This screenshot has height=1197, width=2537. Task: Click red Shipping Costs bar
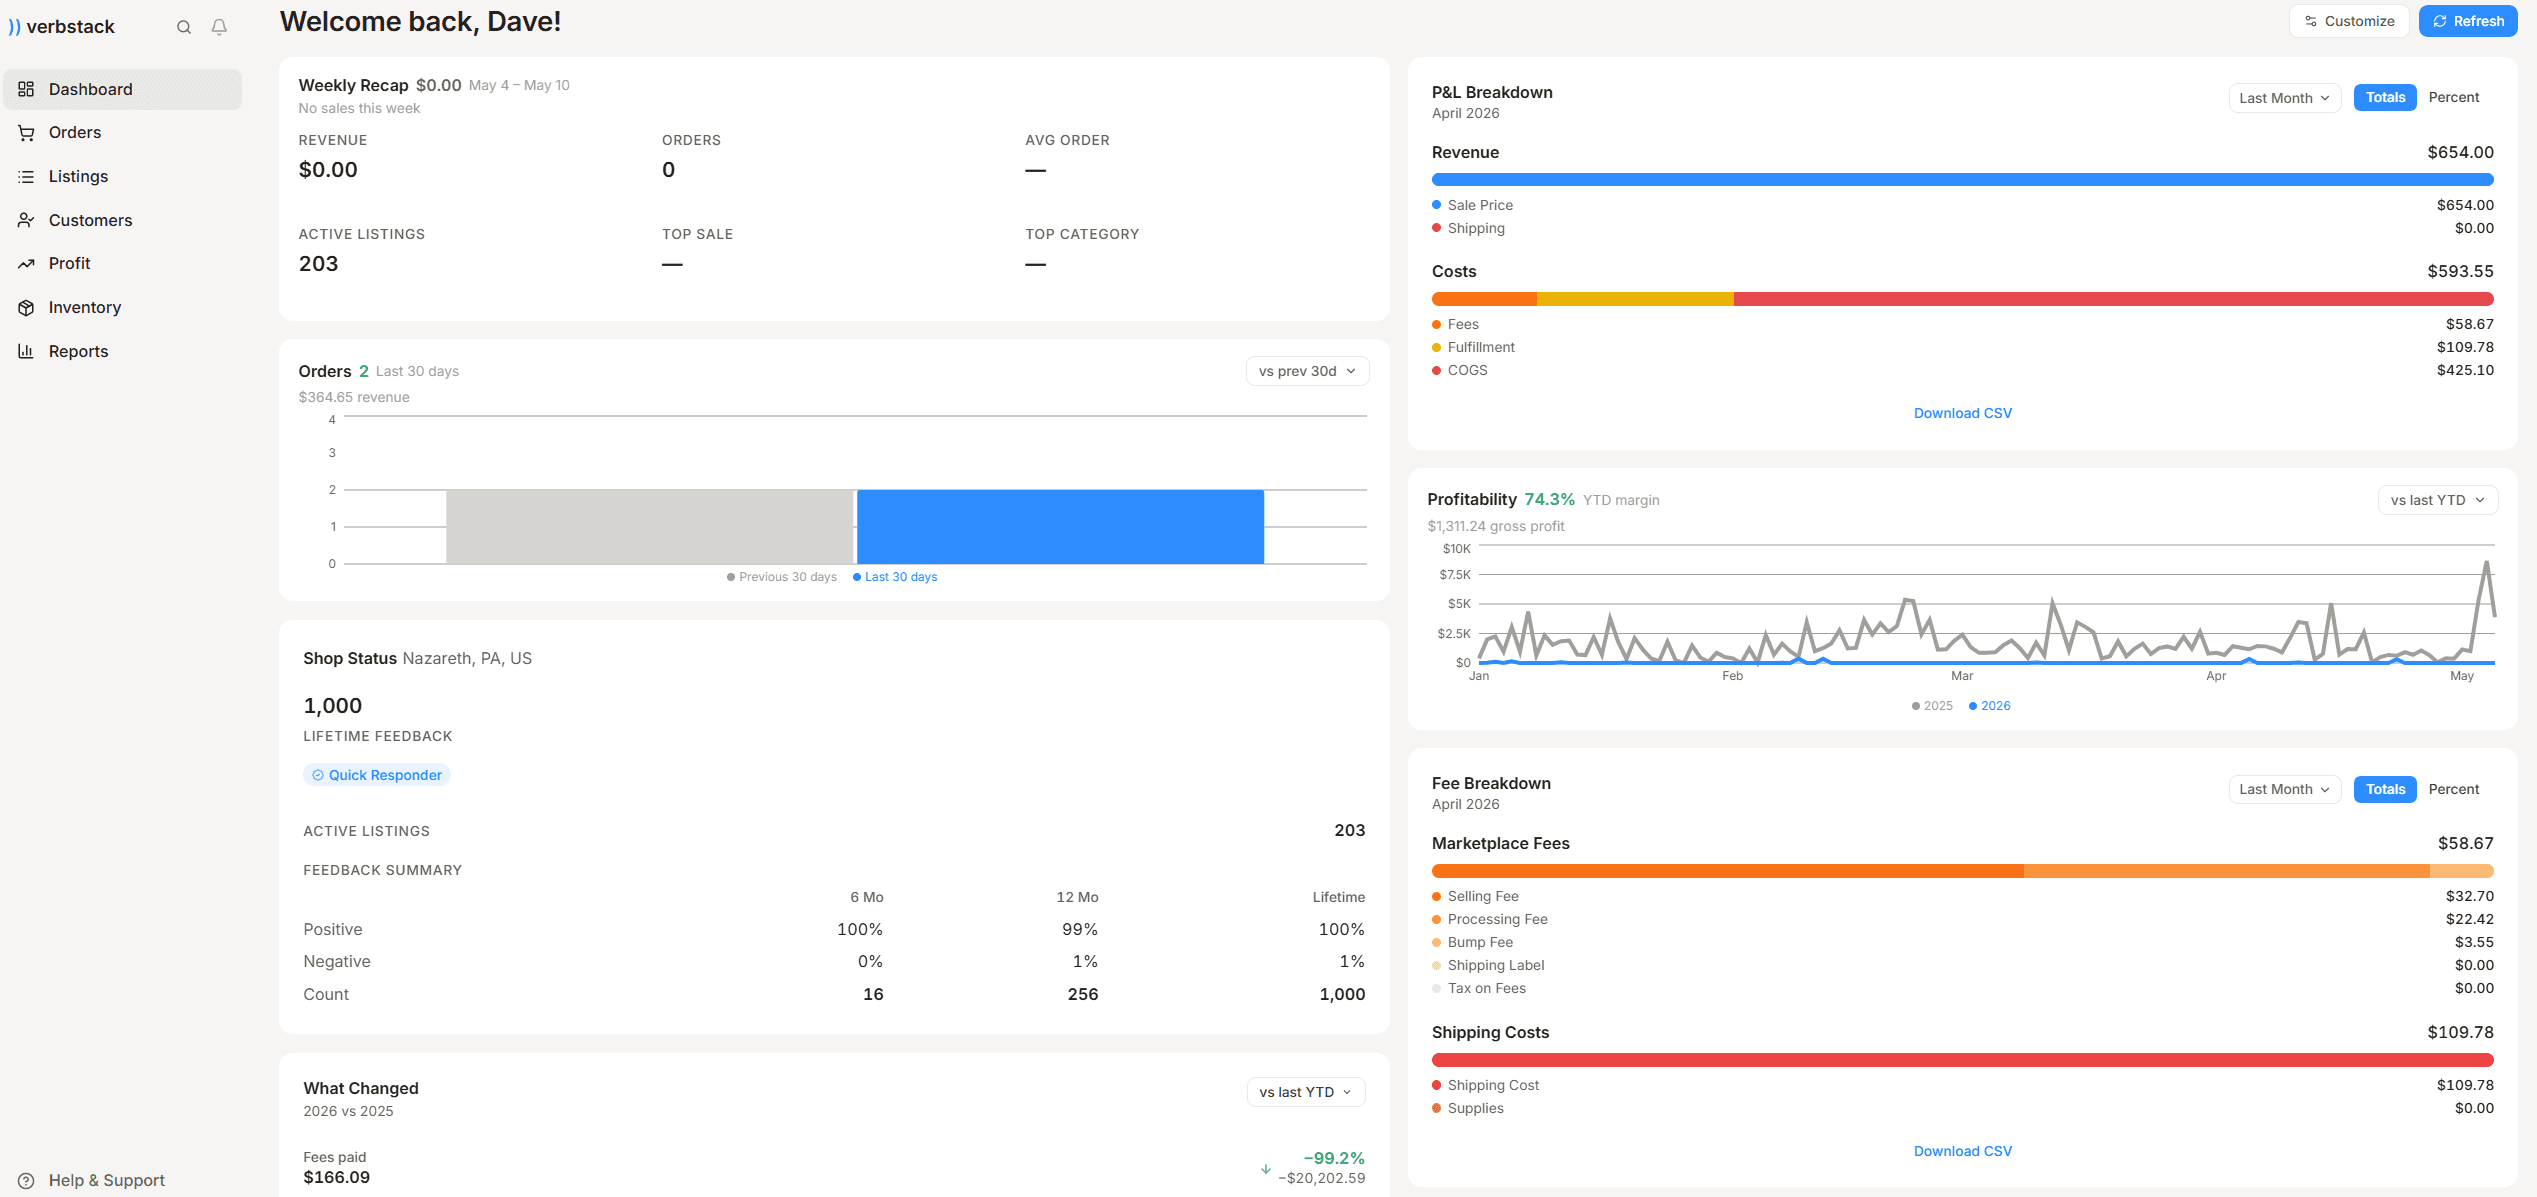tap(1962, 1060)
